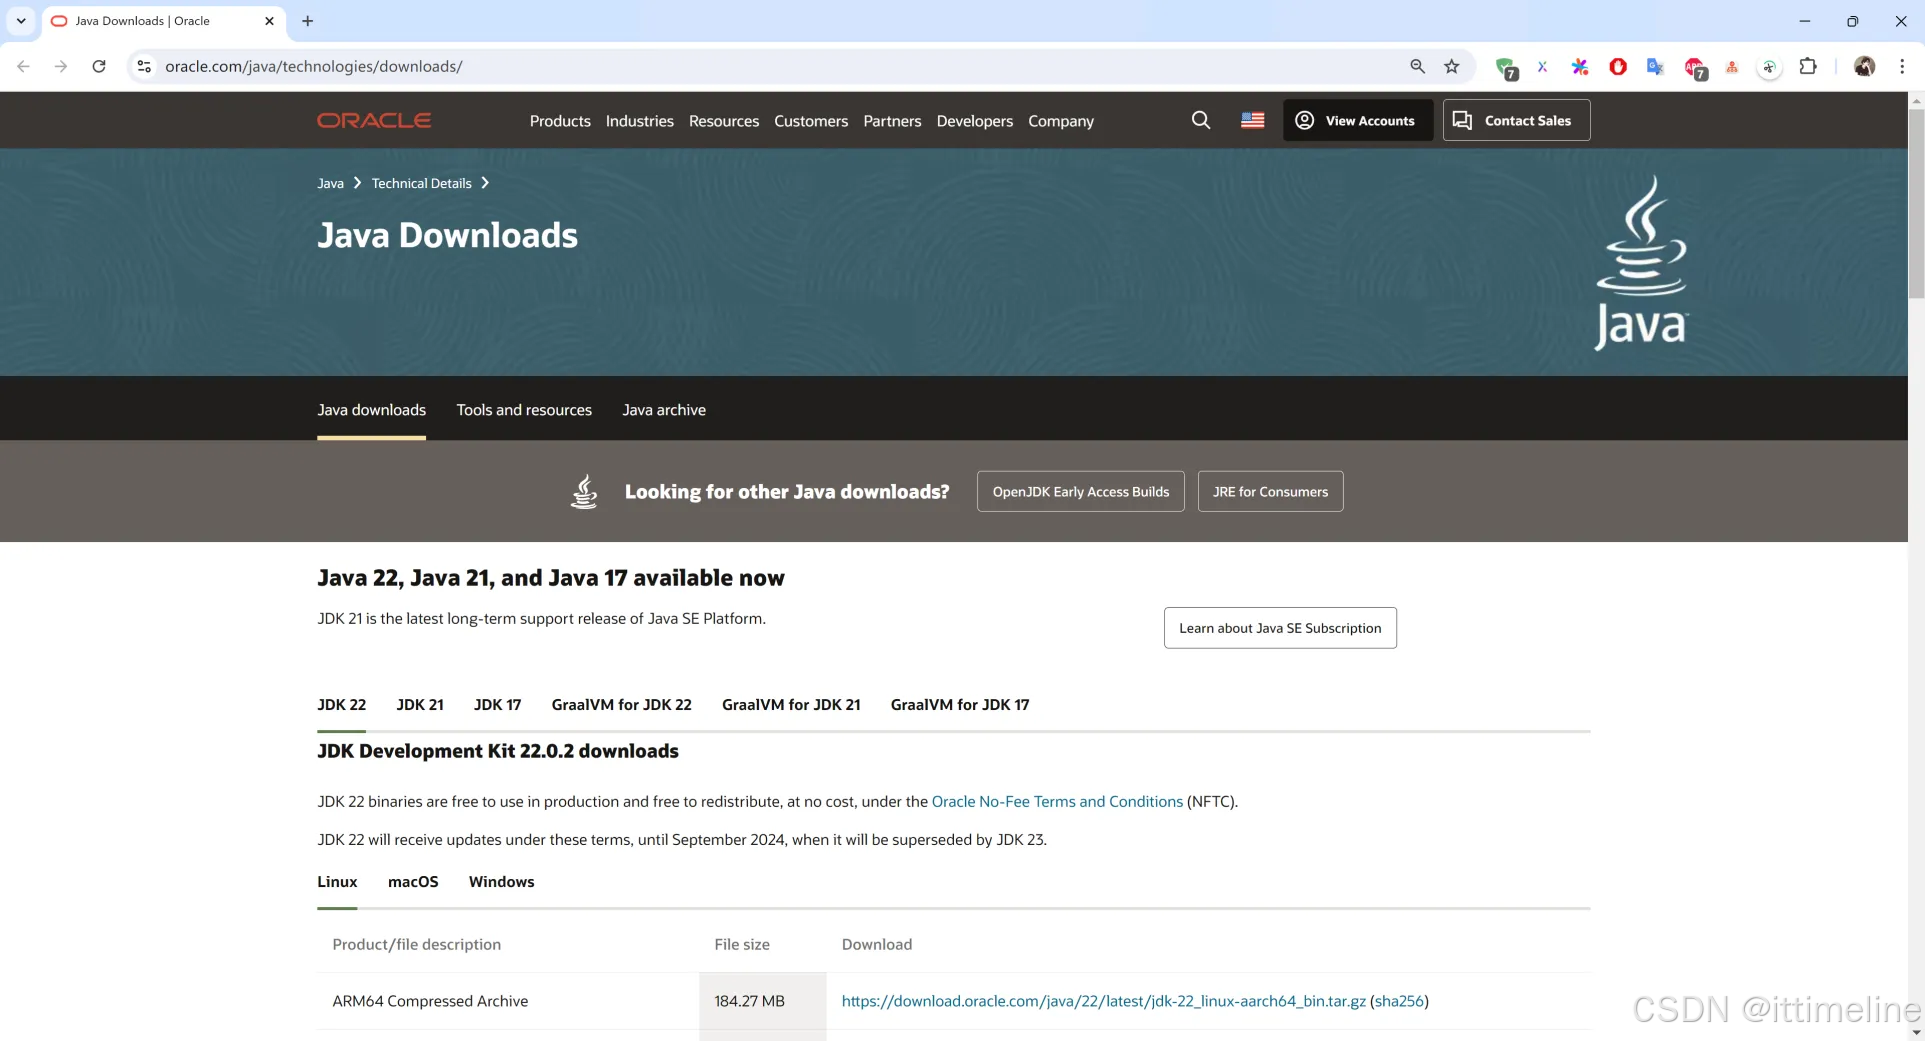This screenshot has height=1041, width=1925.
Task: Open the sha256 checksum link
Action: (1399, 1001)
